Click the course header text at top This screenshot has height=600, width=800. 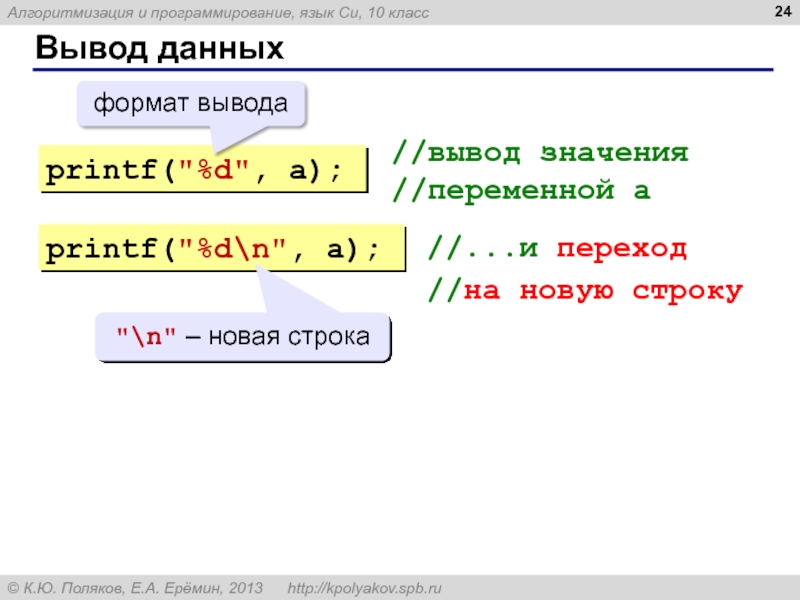[220, 12]
